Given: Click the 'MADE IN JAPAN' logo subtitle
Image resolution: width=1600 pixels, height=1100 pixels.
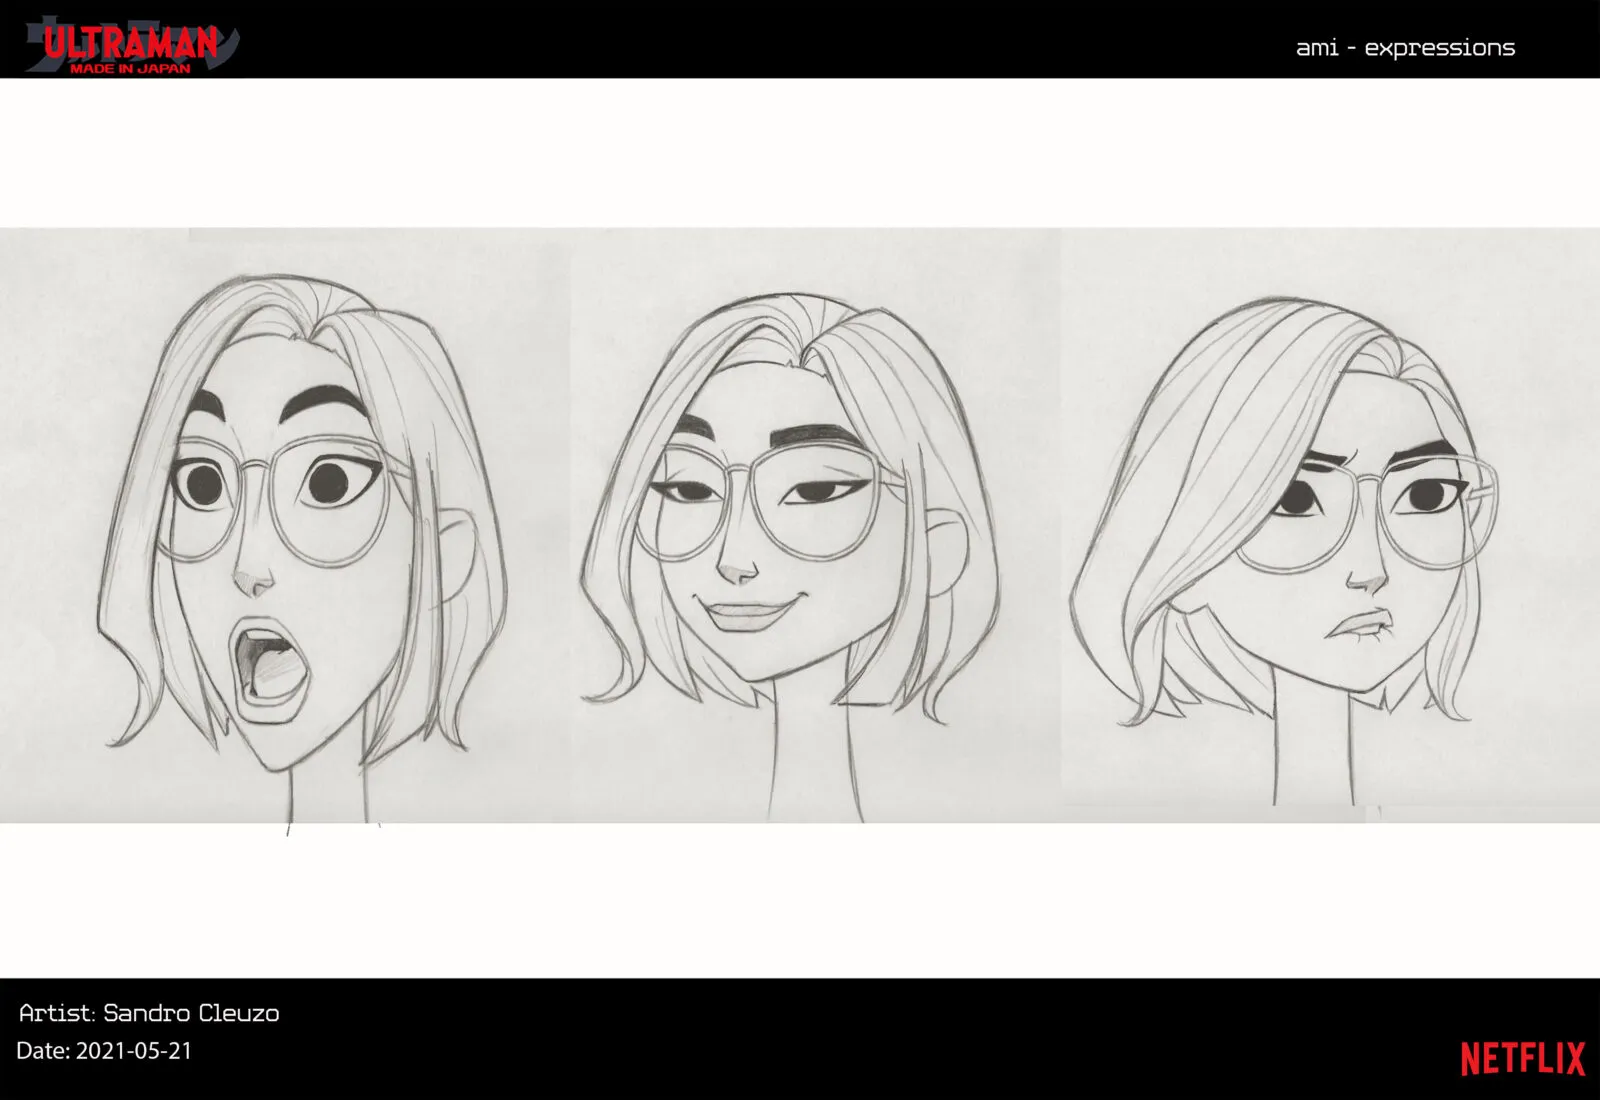Looking at the screenshot, I should point(130,68).
